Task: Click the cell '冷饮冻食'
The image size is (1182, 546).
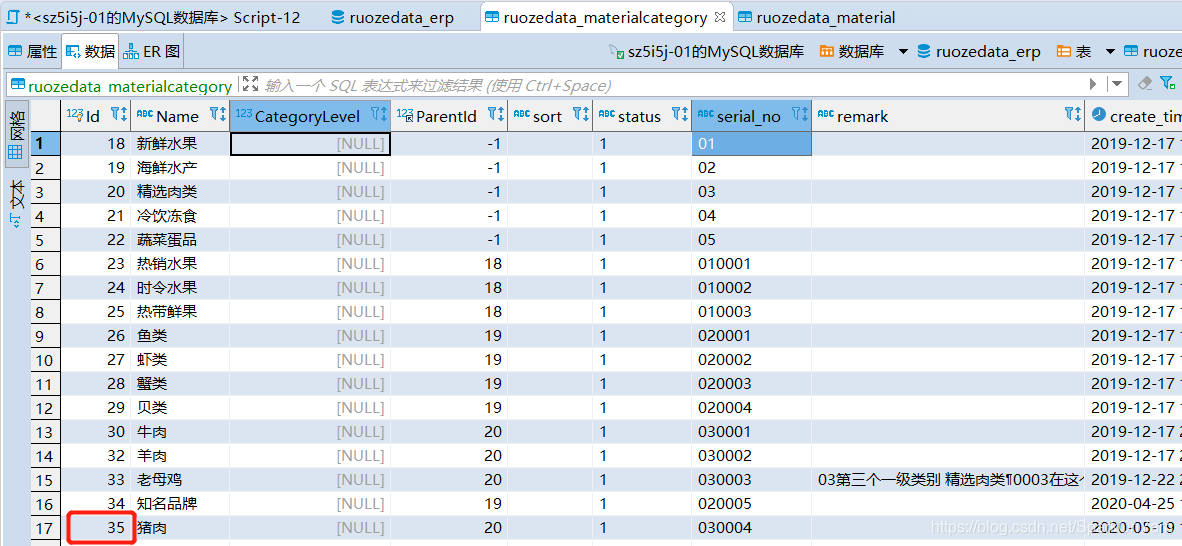Action: coord(179,216)
